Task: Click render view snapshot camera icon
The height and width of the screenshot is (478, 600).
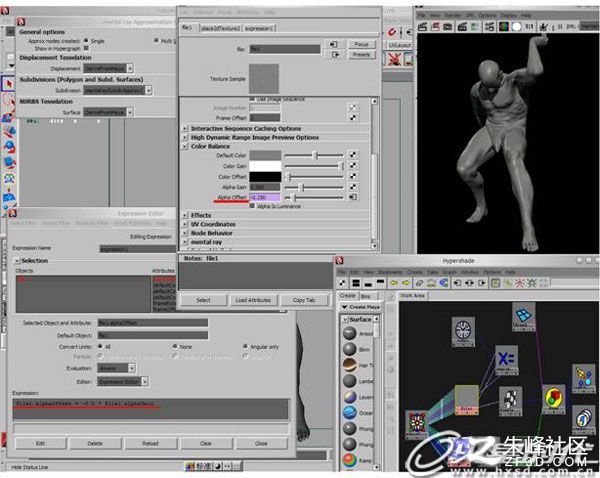Action: pos(447,27)
